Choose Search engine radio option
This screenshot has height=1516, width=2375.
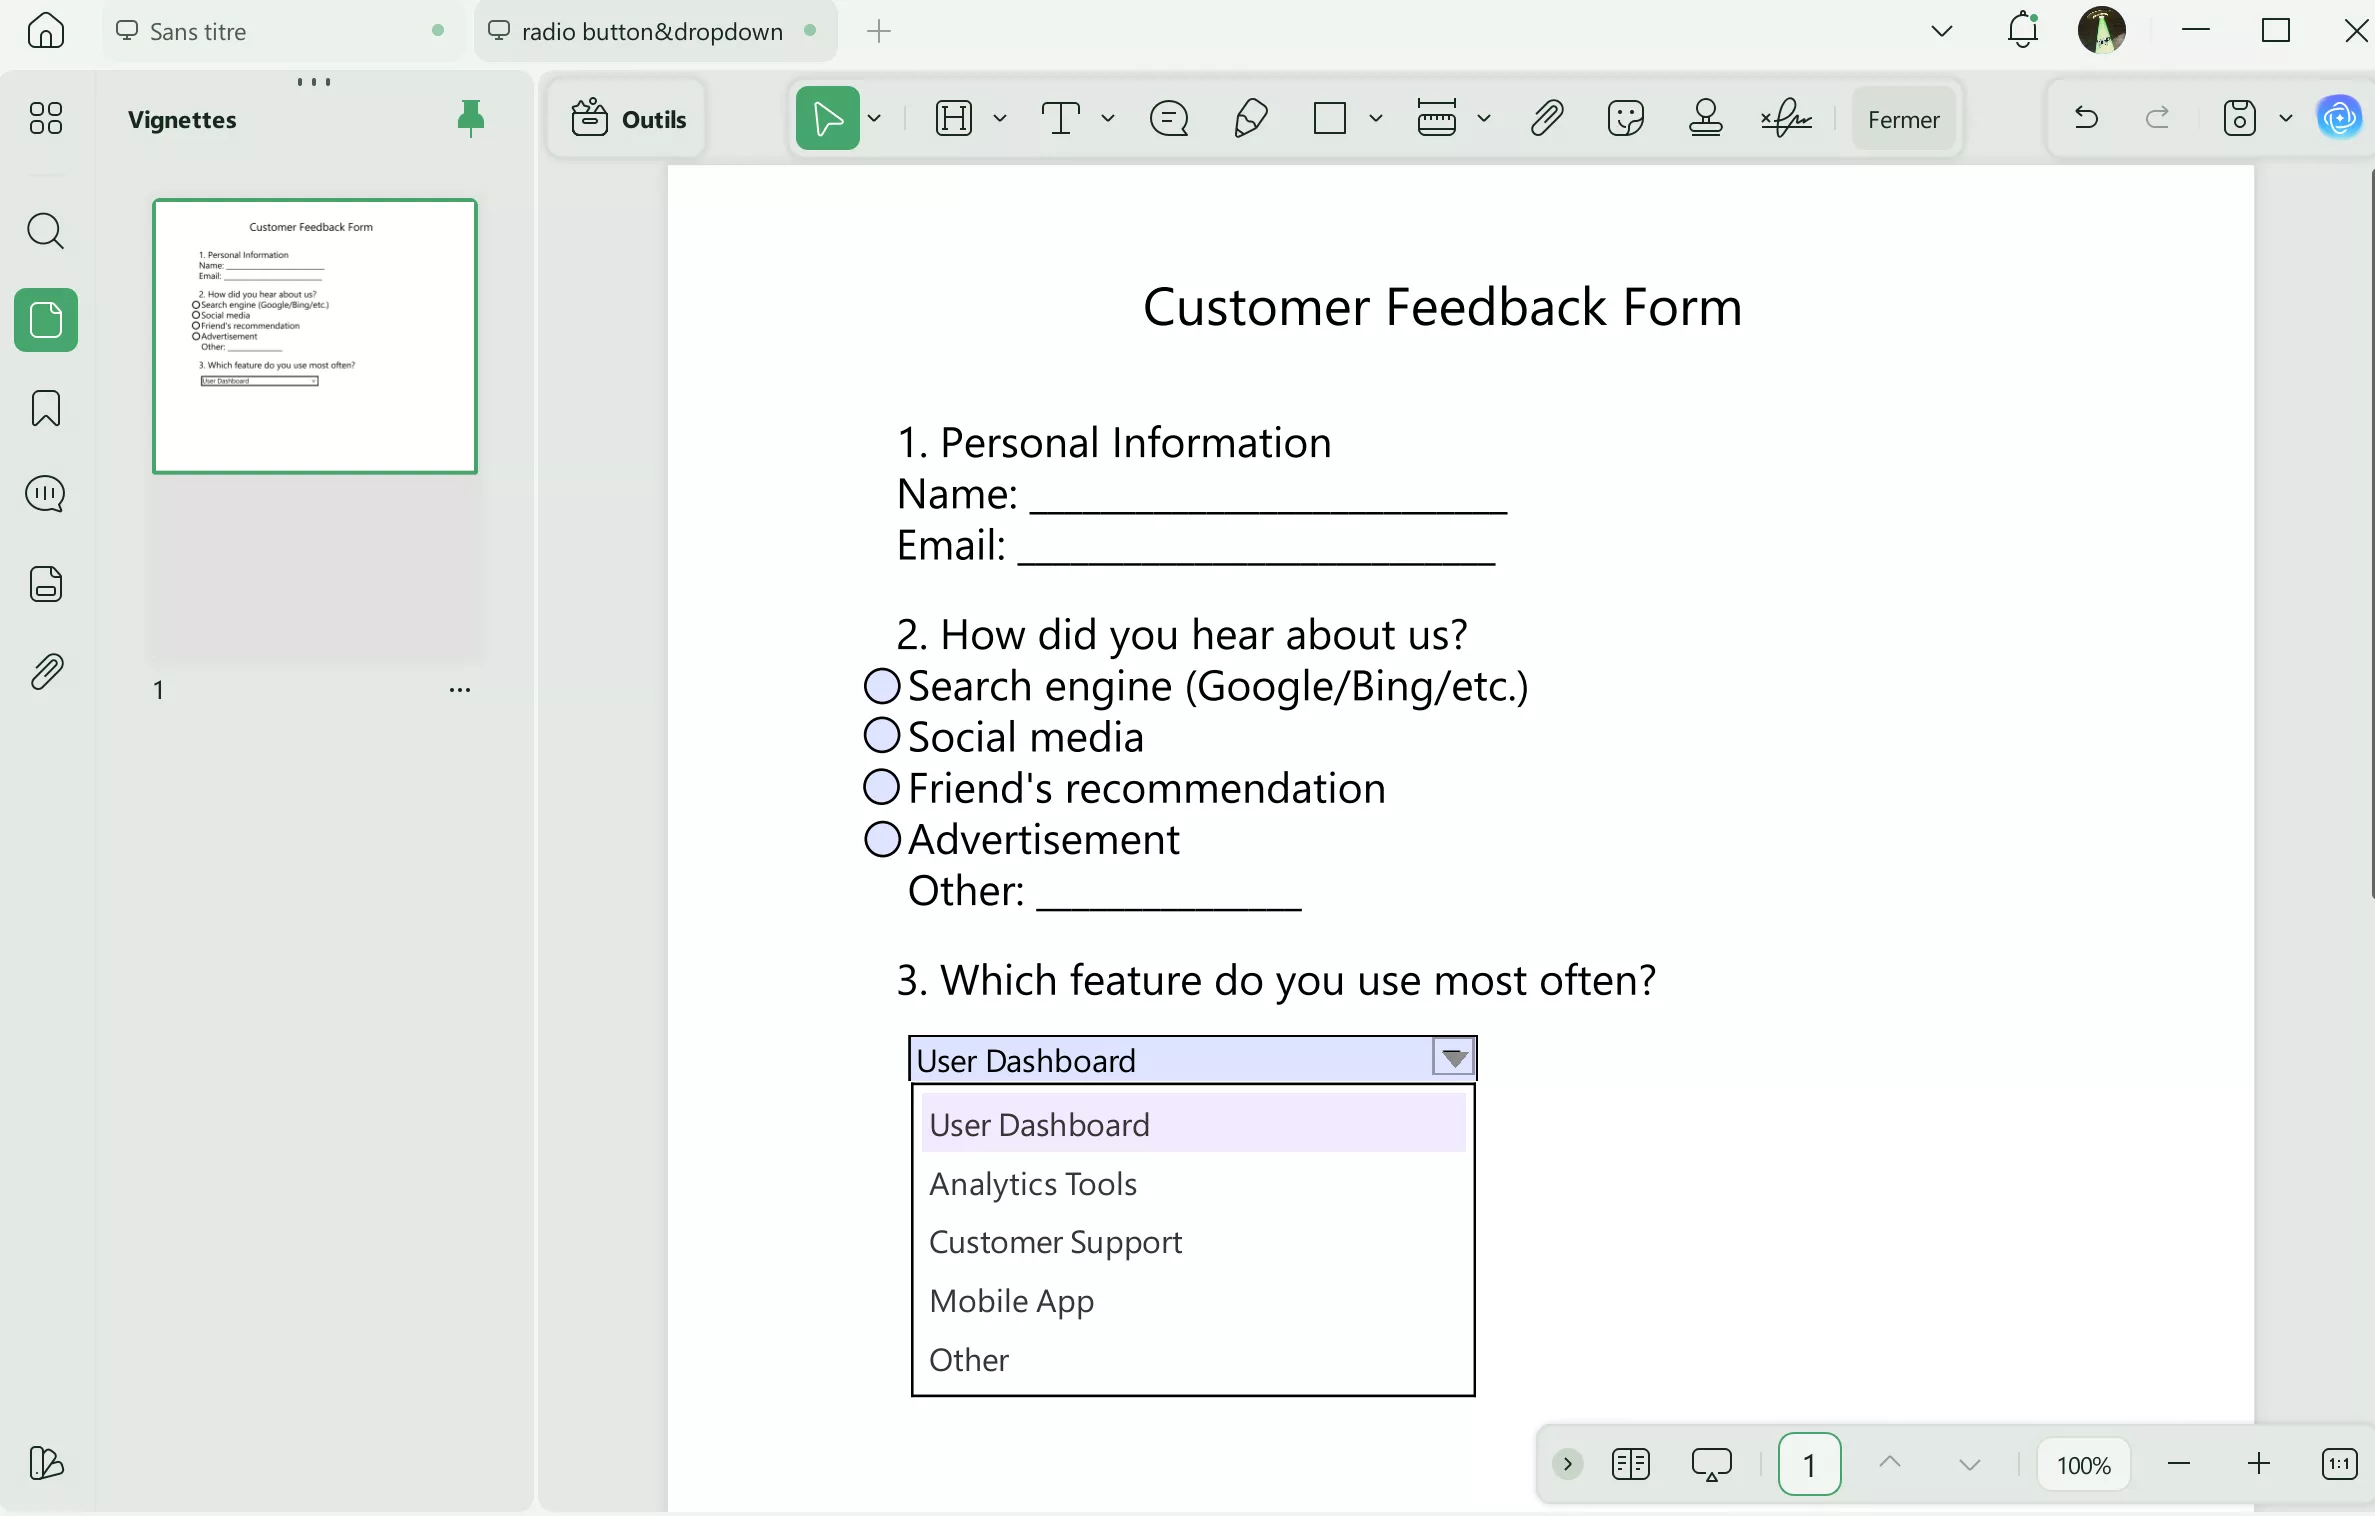click(881, 686)
